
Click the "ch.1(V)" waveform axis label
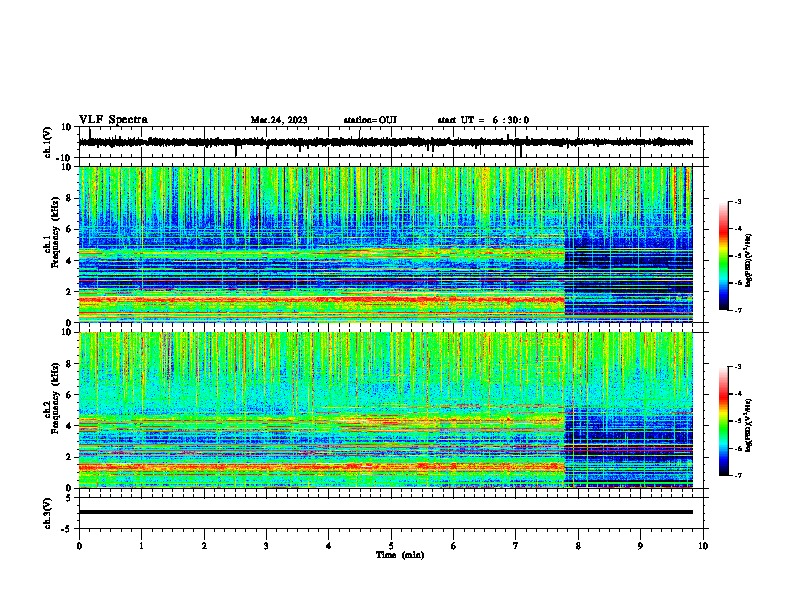[48, 142]
